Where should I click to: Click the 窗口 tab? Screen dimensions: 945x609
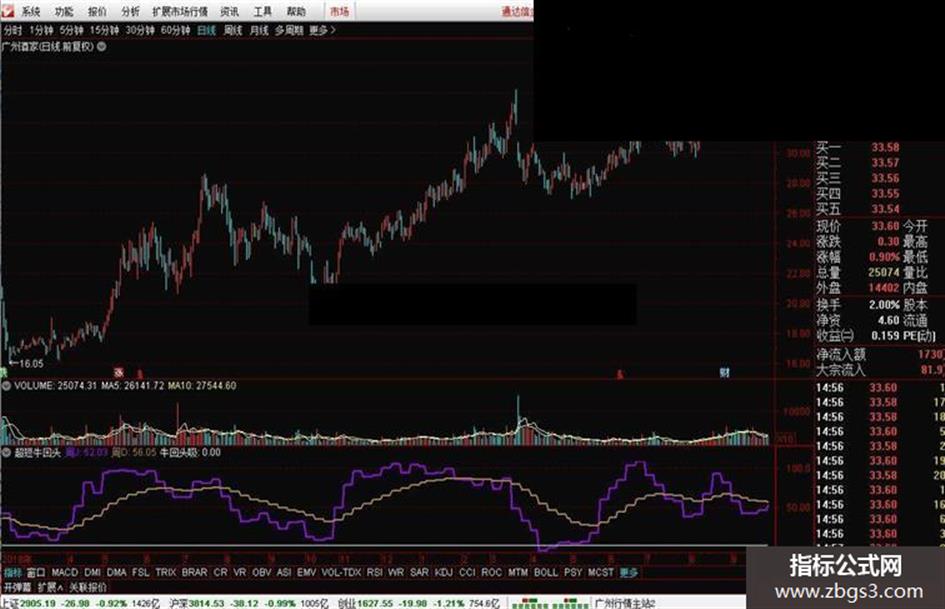pyautogui.click(x=36, y=573)
